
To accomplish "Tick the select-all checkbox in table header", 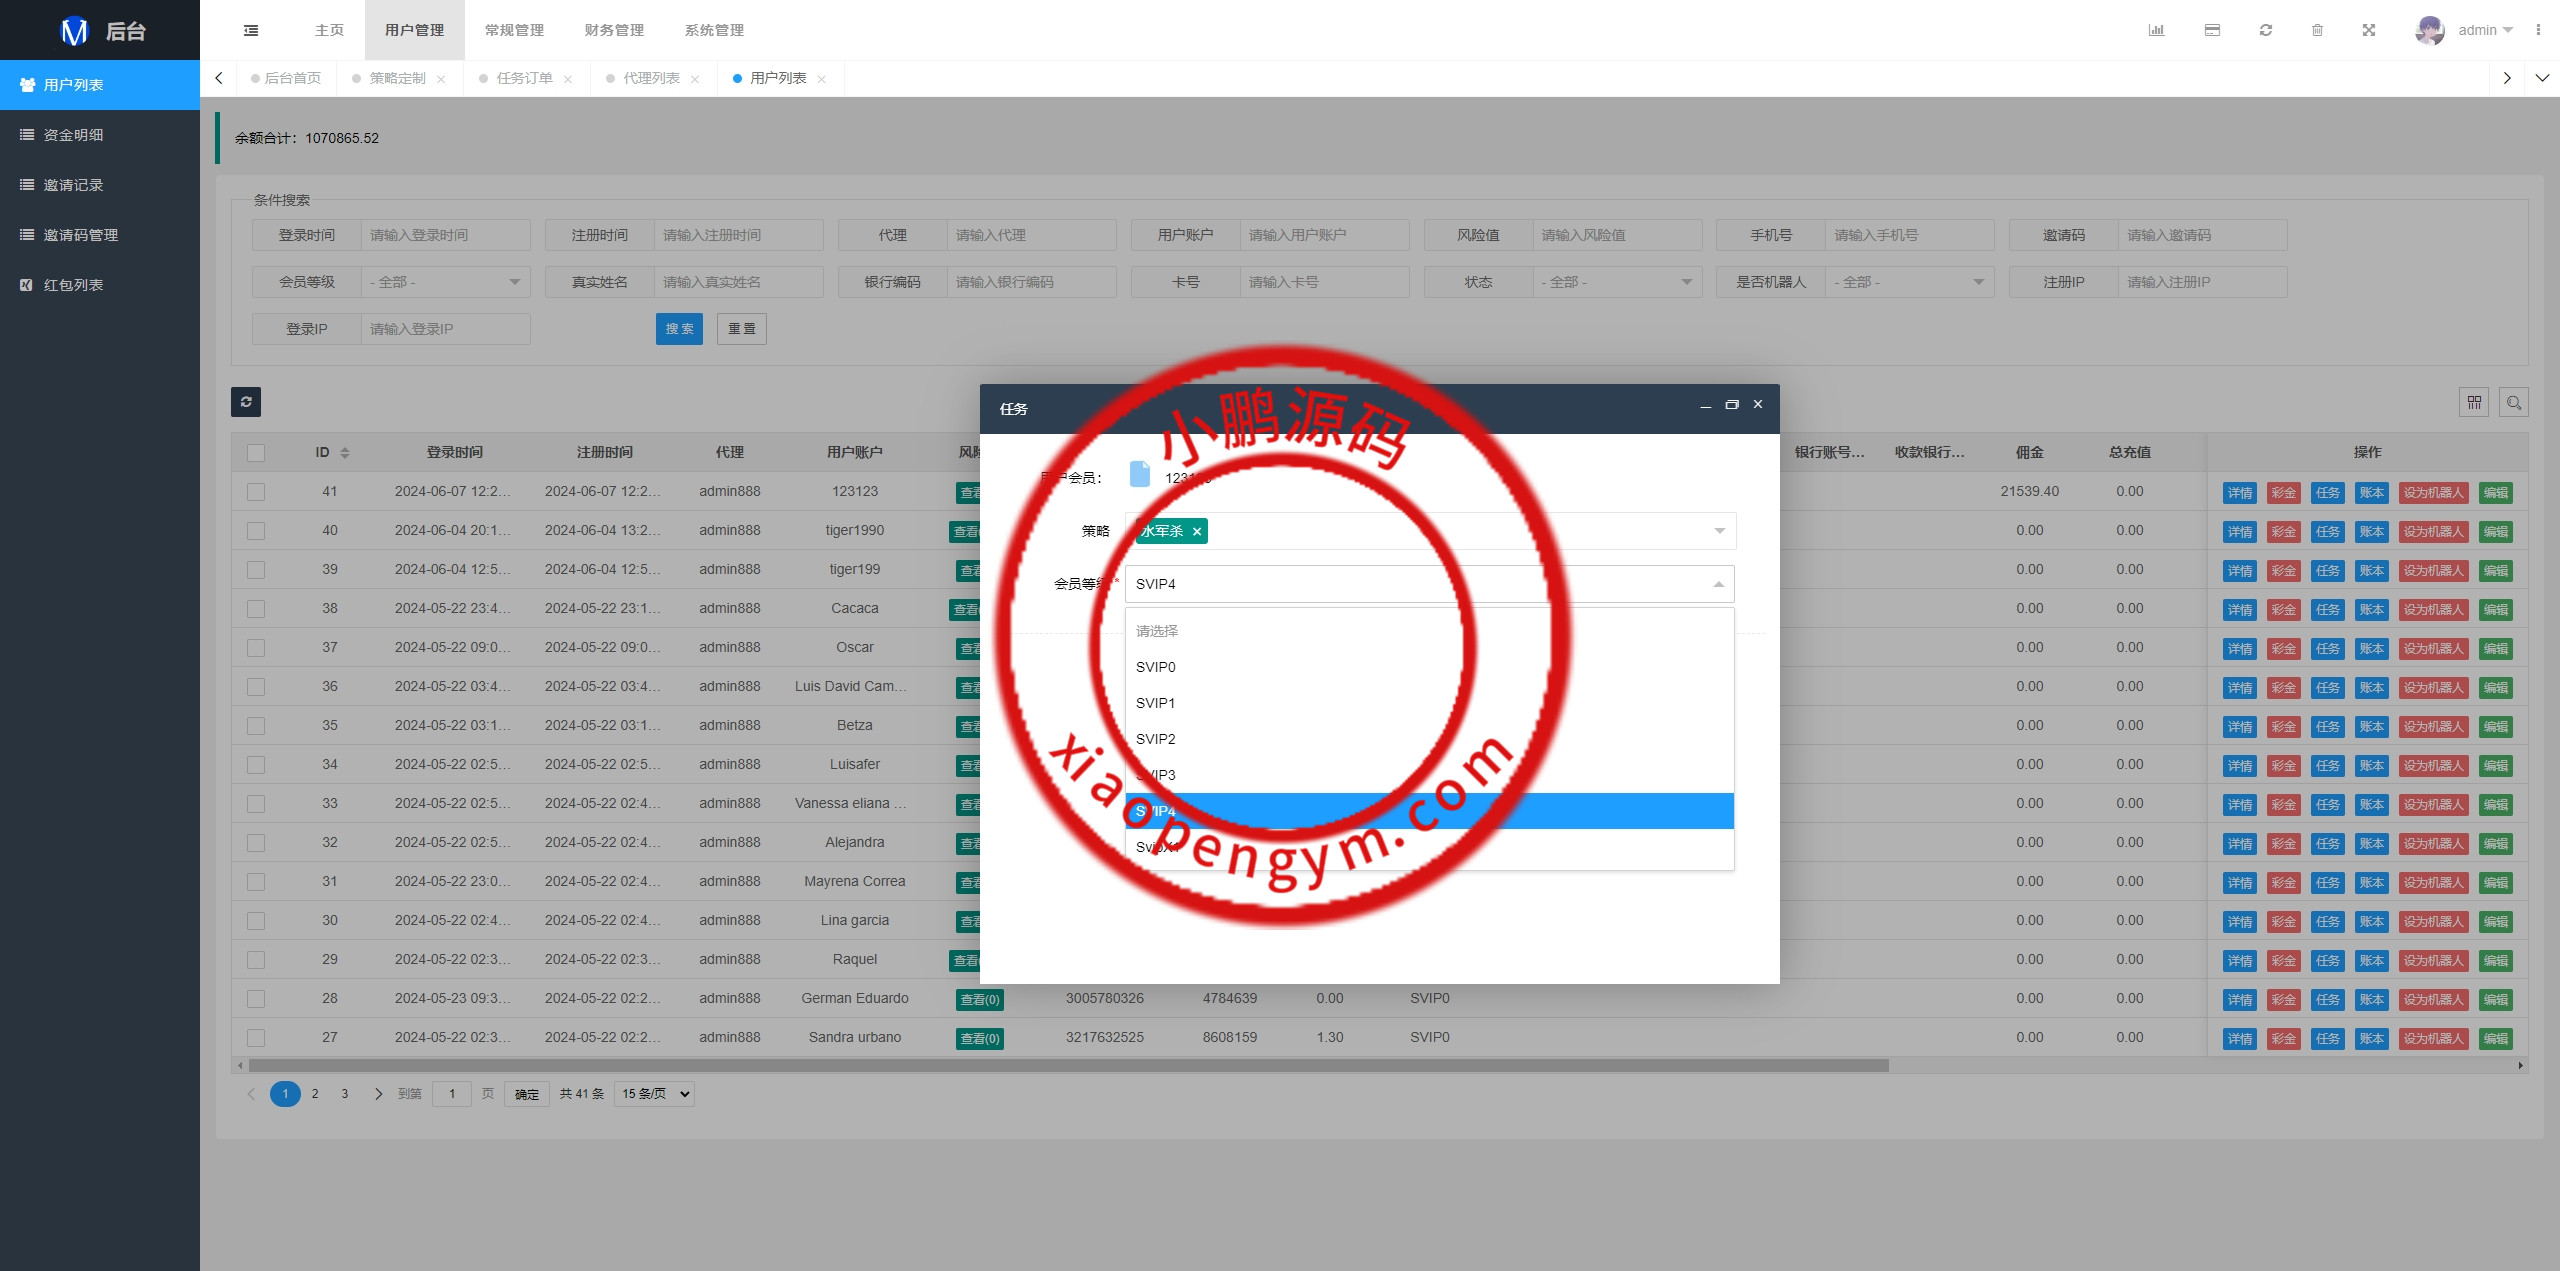I will coord(256,453).
